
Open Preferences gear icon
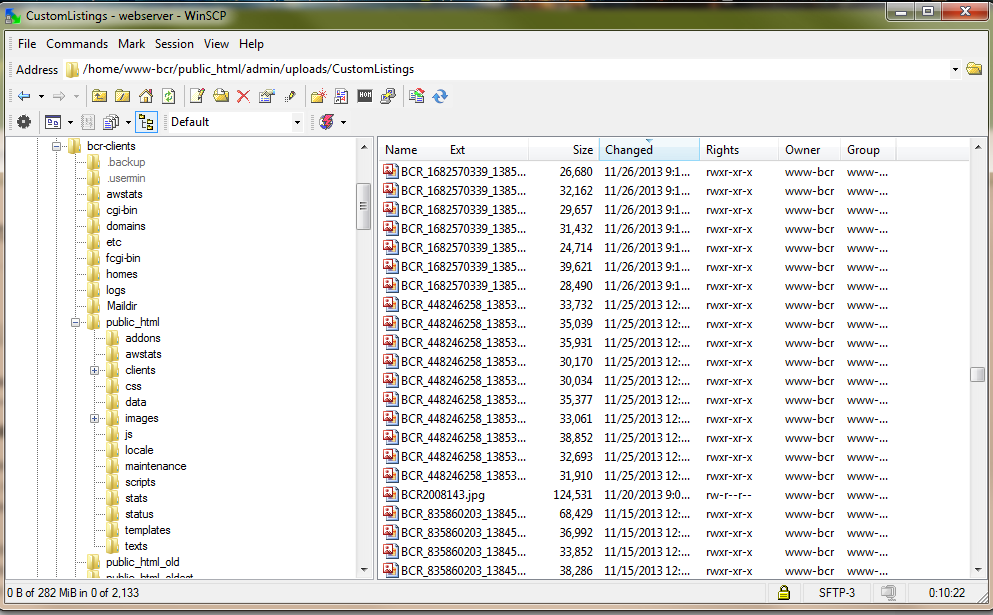point(24,122)
